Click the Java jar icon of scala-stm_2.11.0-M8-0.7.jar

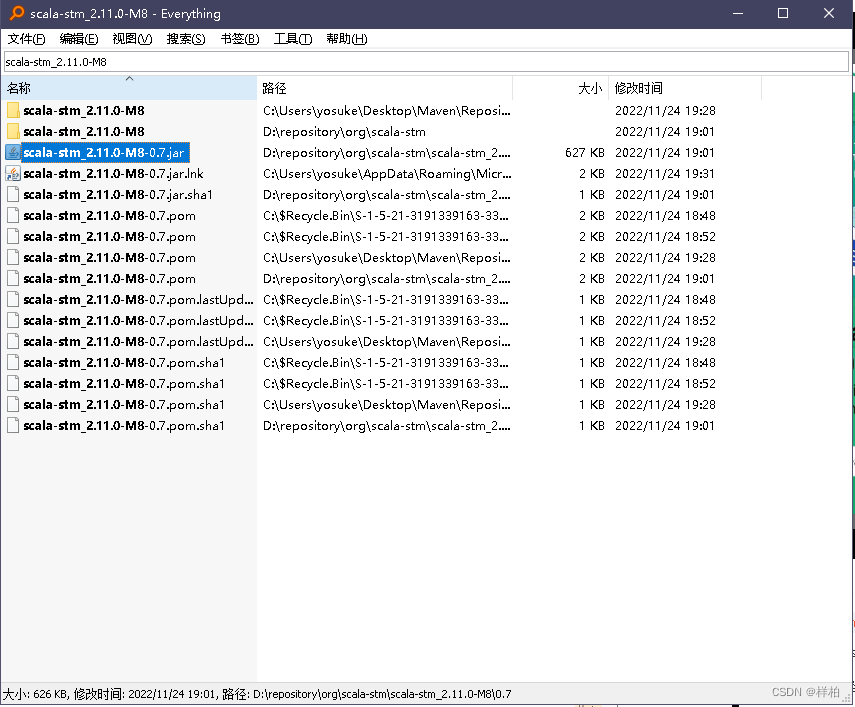pos(13,153)
